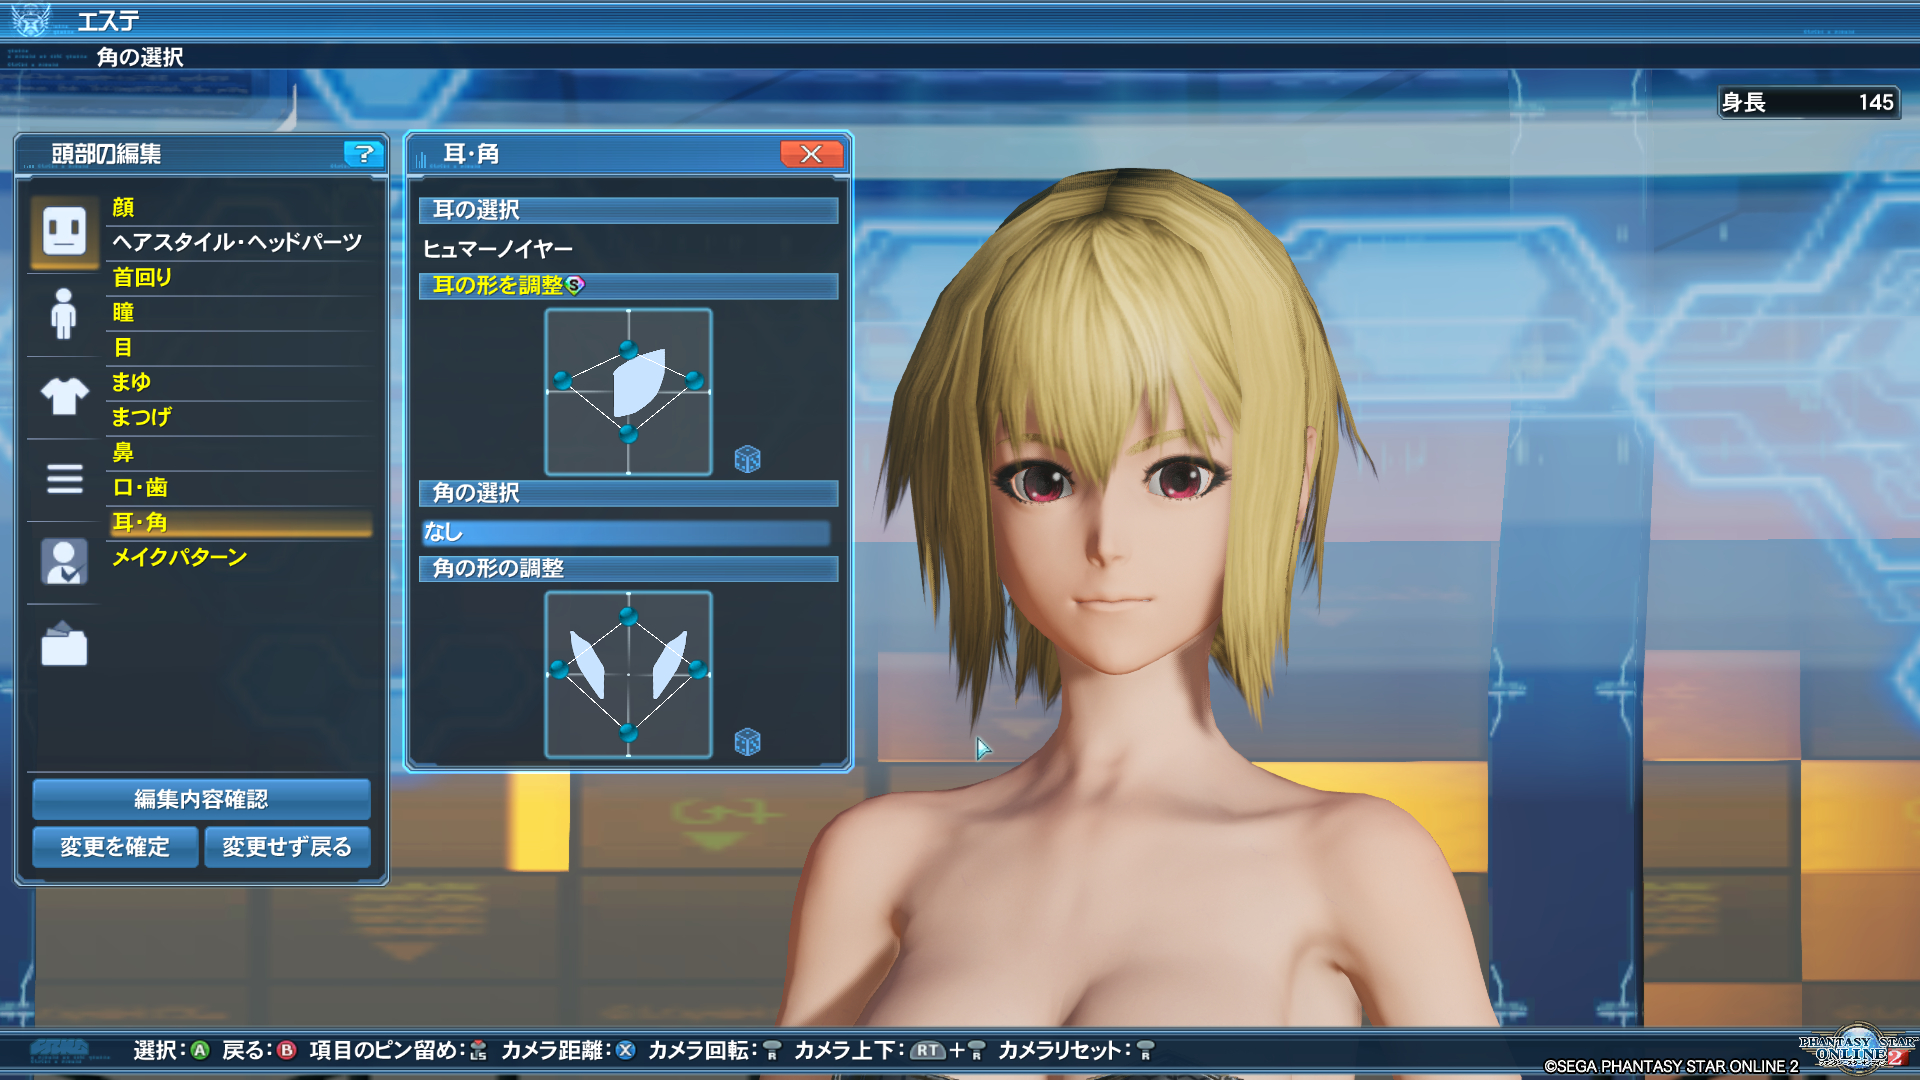The width and height of the screenshot is (1920, 1080).
Task: Select ヘアスタイル・ヘッドパーツ menu item
Action: click(x=237, y=242)
